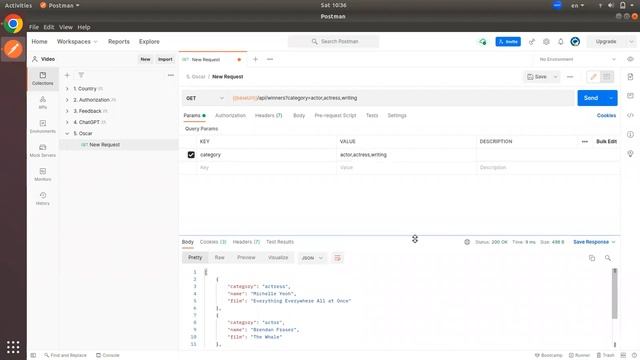
Task: Open the Help menu
Action: pos(84,27)
